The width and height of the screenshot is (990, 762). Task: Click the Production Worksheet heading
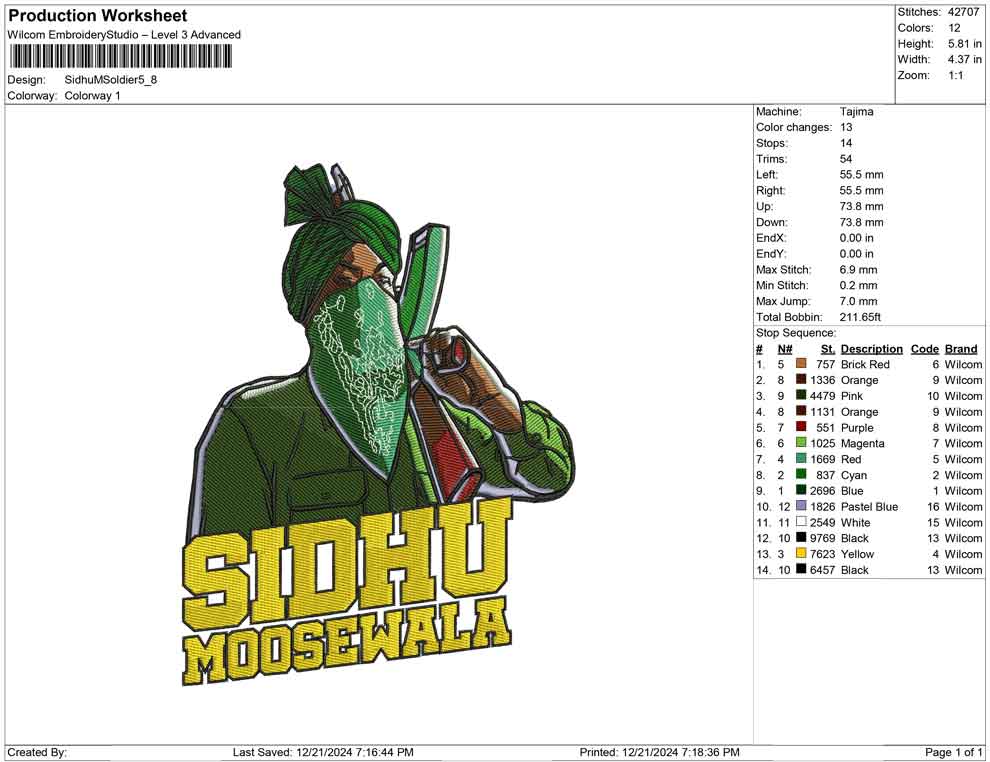coord(98,15)
